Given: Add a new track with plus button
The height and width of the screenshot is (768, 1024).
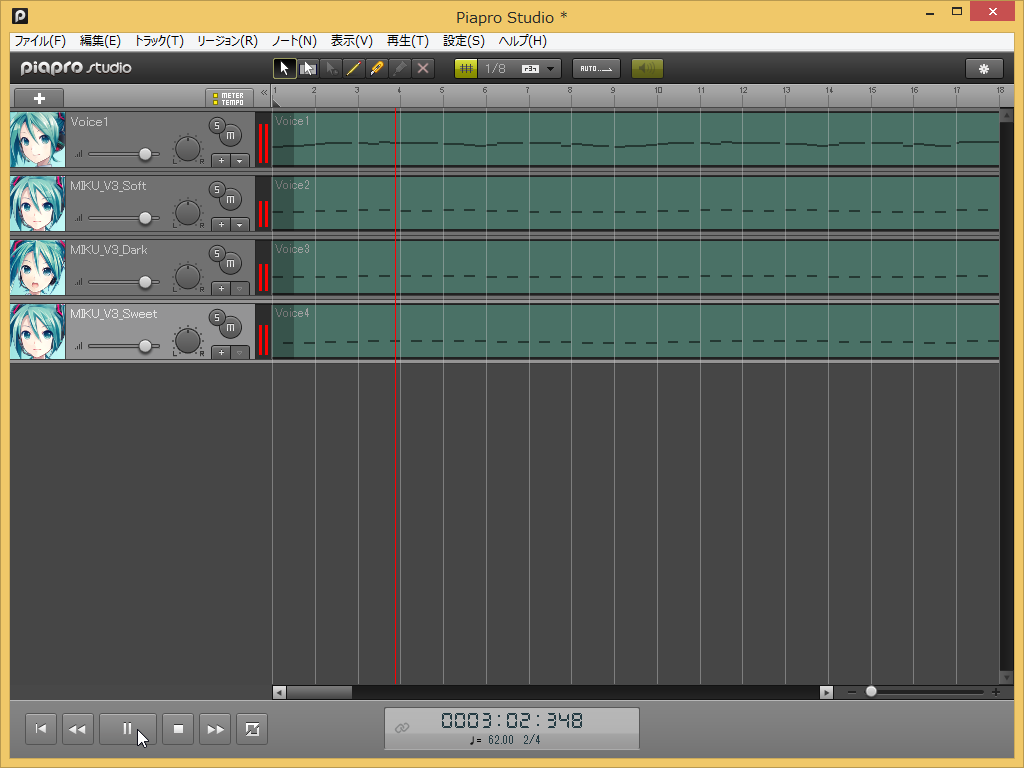Looking at the screenshot, I should [x=39, y=99].
